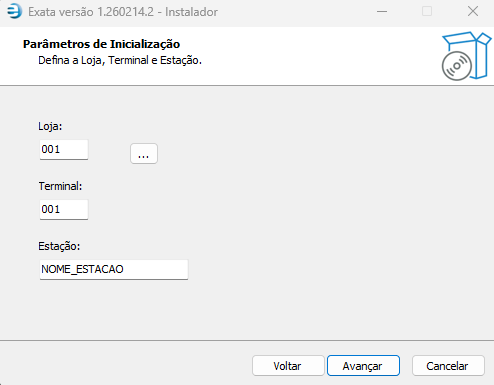The width and height of the screenshot is (494, 385).
Task: Click the Exata app icon in title bar
Action: pos(15,11)
